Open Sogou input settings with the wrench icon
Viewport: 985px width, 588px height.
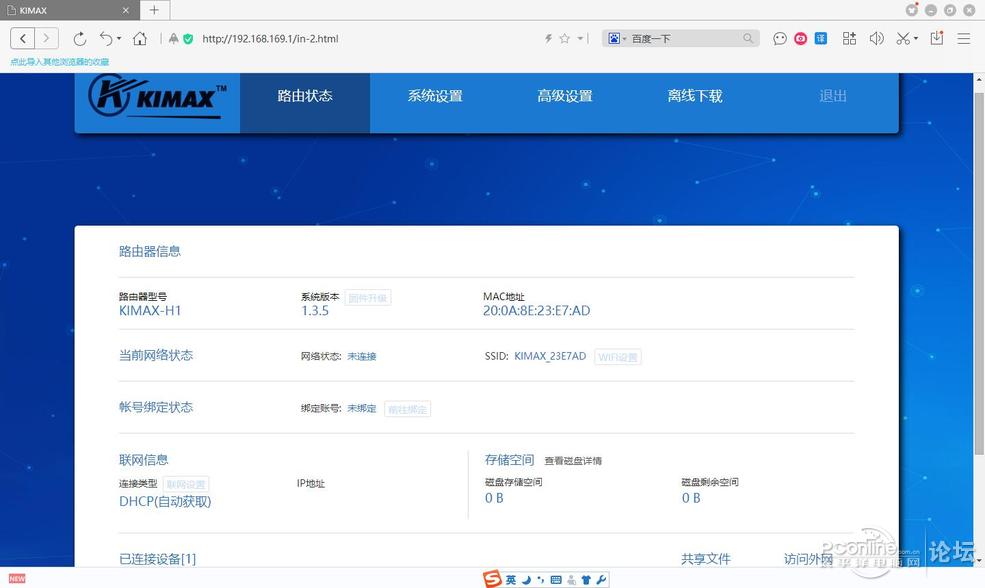click(x=600, y=579)
